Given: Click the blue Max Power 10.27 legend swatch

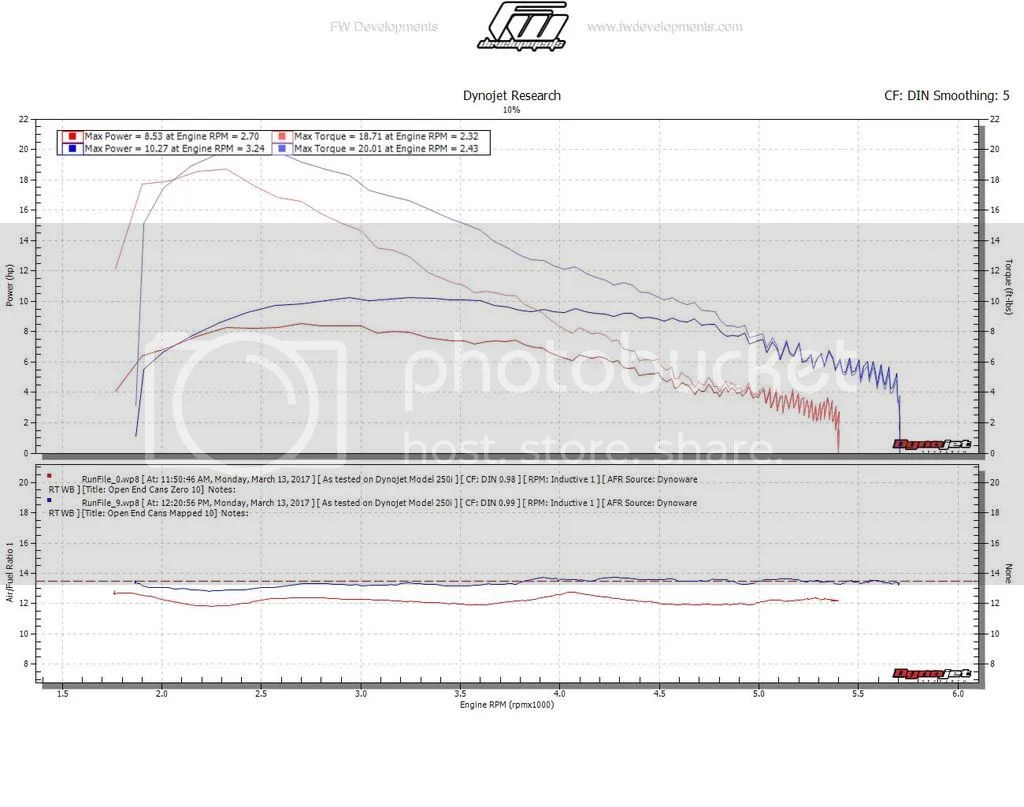Looking at the screenshot, I should pos(72,148).
